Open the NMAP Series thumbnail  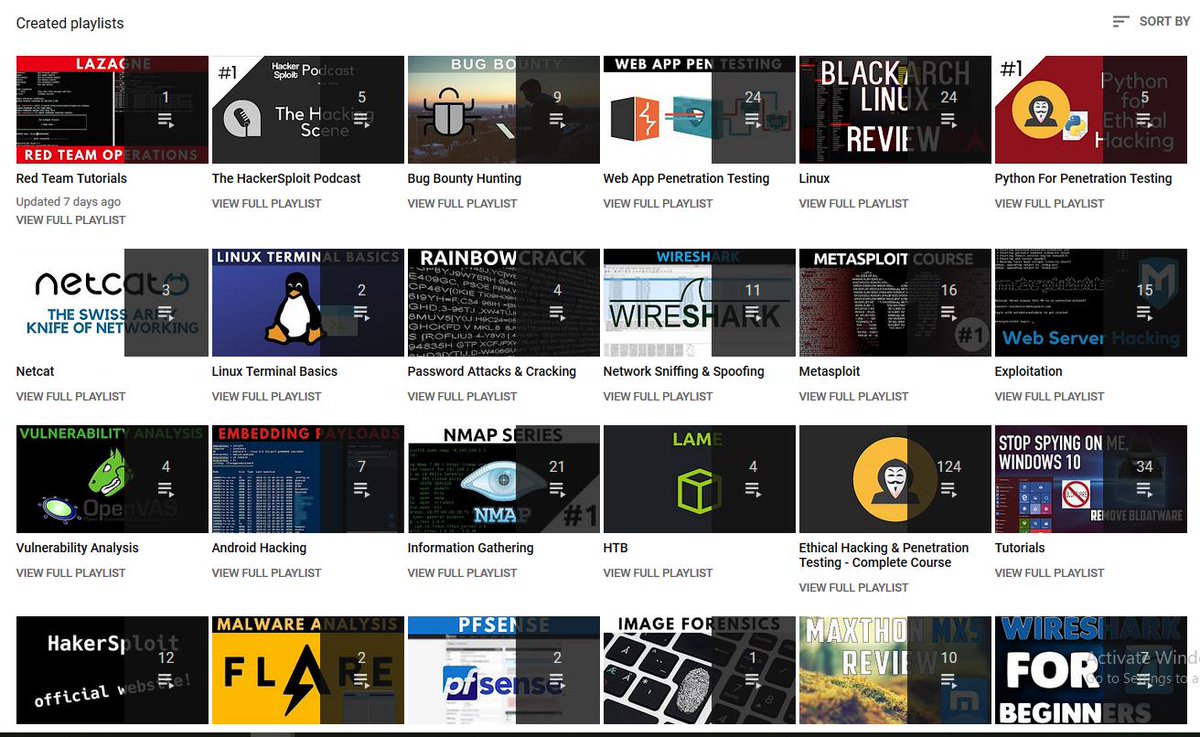click(x=504, y=479)
